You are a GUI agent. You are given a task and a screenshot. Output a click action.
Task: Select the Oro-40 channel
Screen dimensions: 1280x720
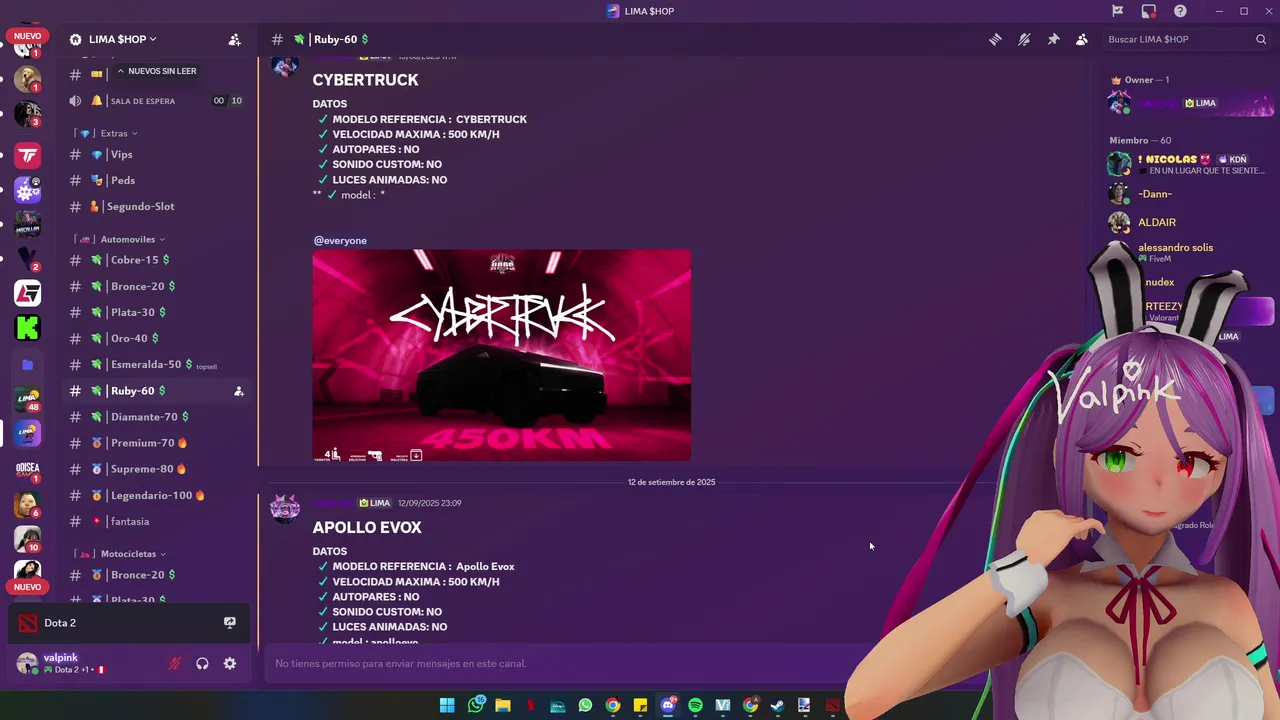point(156,338)
